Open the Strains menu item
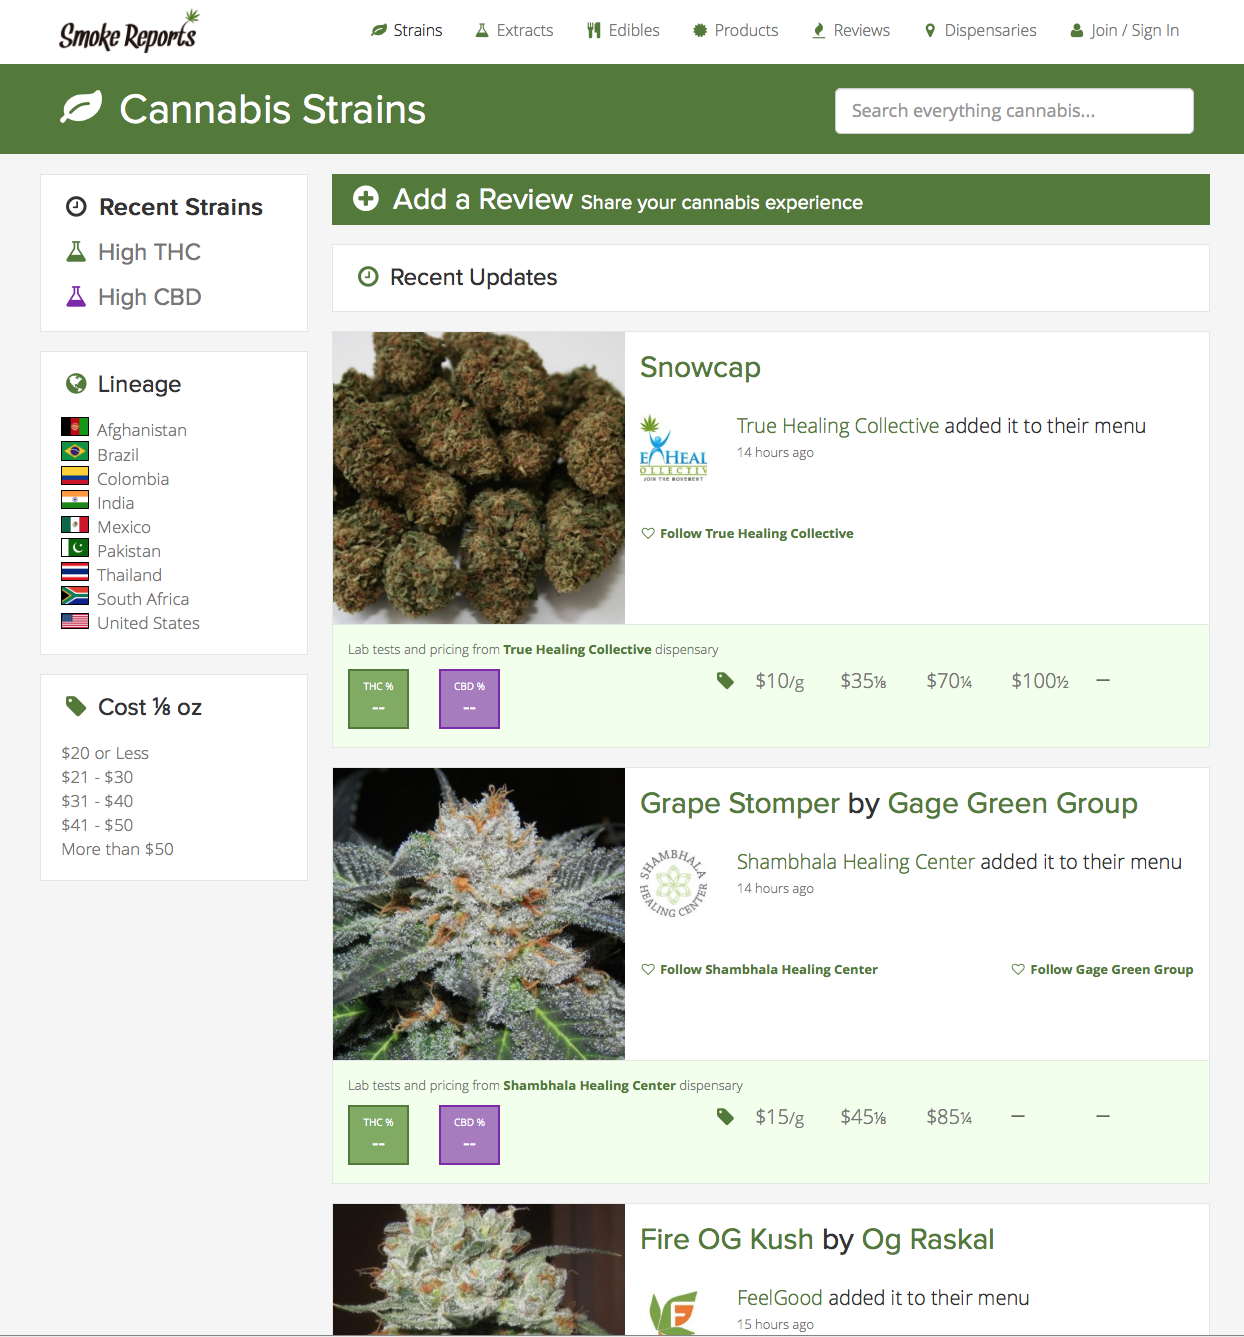Screen dimensions: 1244x1337 406,31
